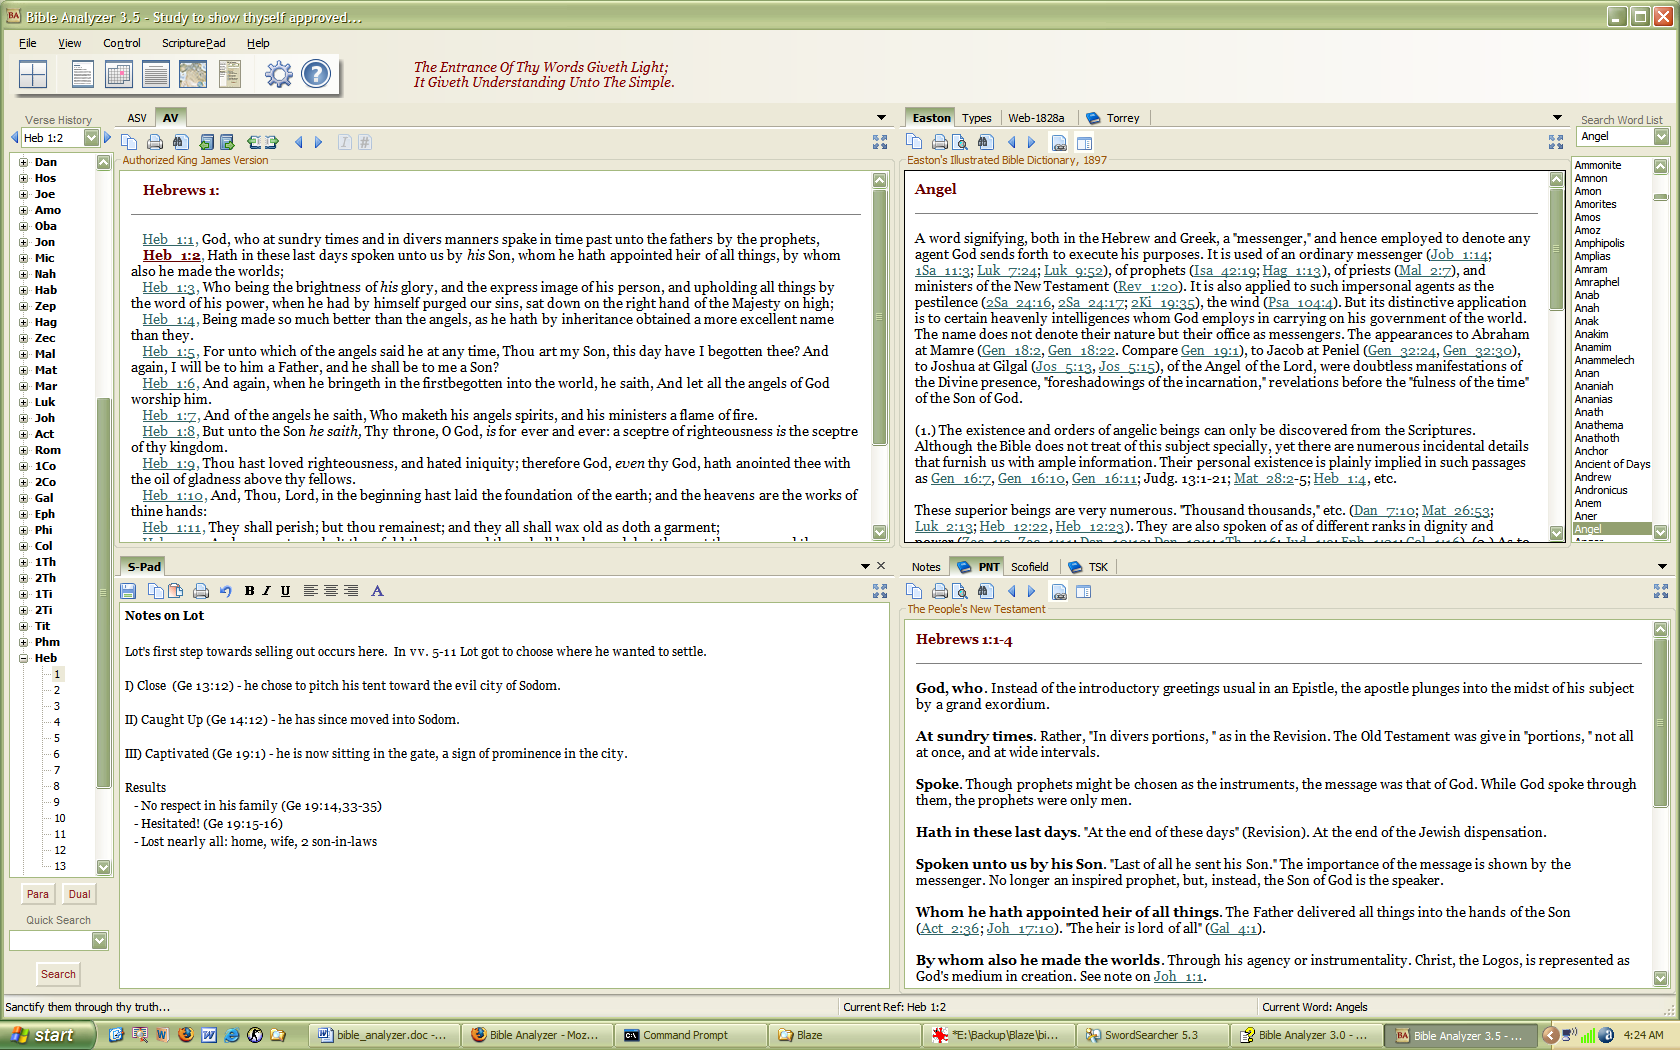Image resolution: width=1680 pixels, height=1050 pixels.
Task: Toggle bold formatting in S-Pad
Action: (249, 591)
